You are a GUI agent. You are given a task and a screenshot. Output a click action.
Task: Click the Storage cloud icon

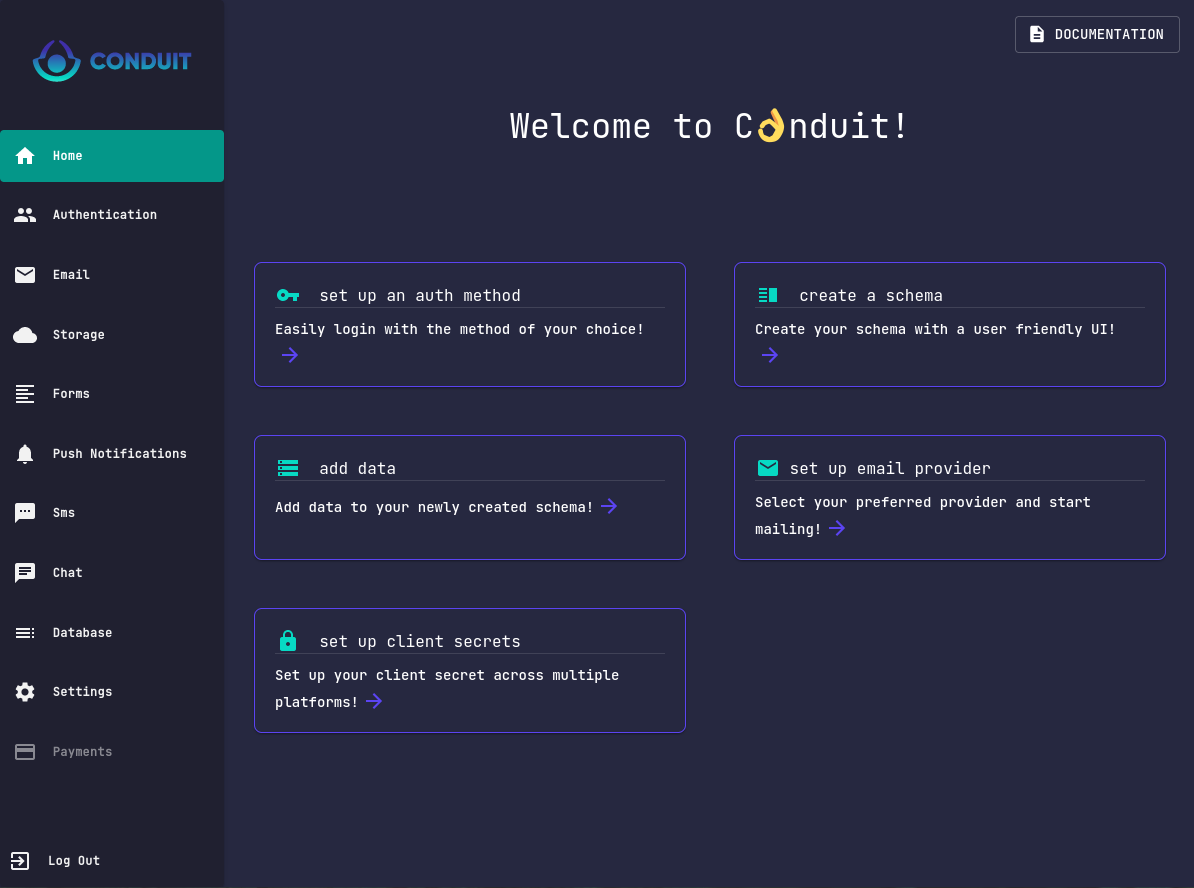[x=25, y=335]
